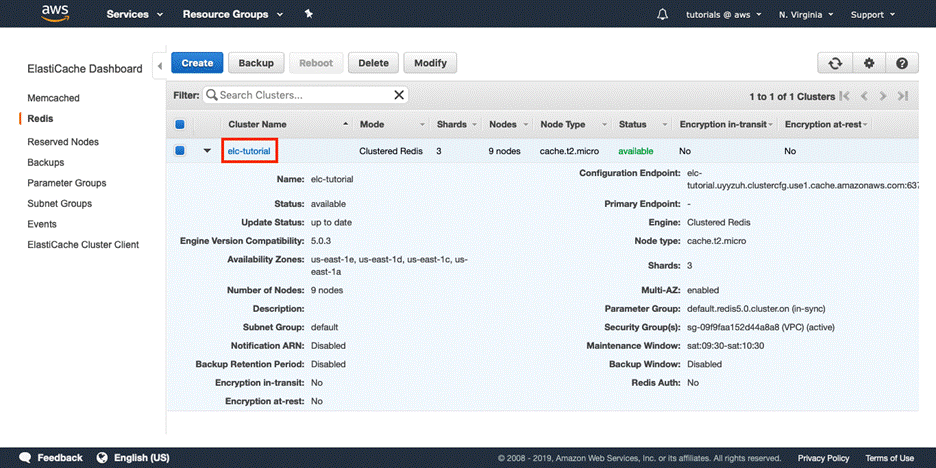936x468 pixels.
Task: Click the refresh clusters icon button
Action: coord(835,63)
